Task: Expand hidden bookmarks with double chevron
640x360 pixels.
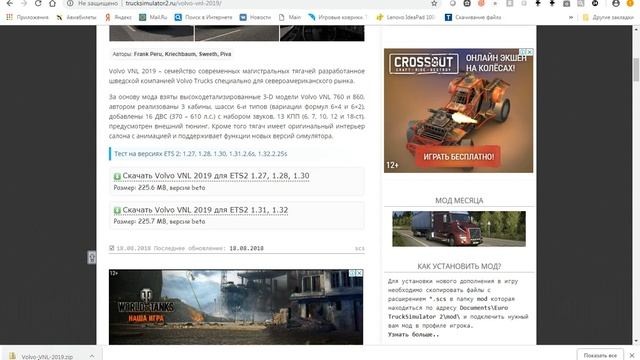Action: tap(571, 17)
